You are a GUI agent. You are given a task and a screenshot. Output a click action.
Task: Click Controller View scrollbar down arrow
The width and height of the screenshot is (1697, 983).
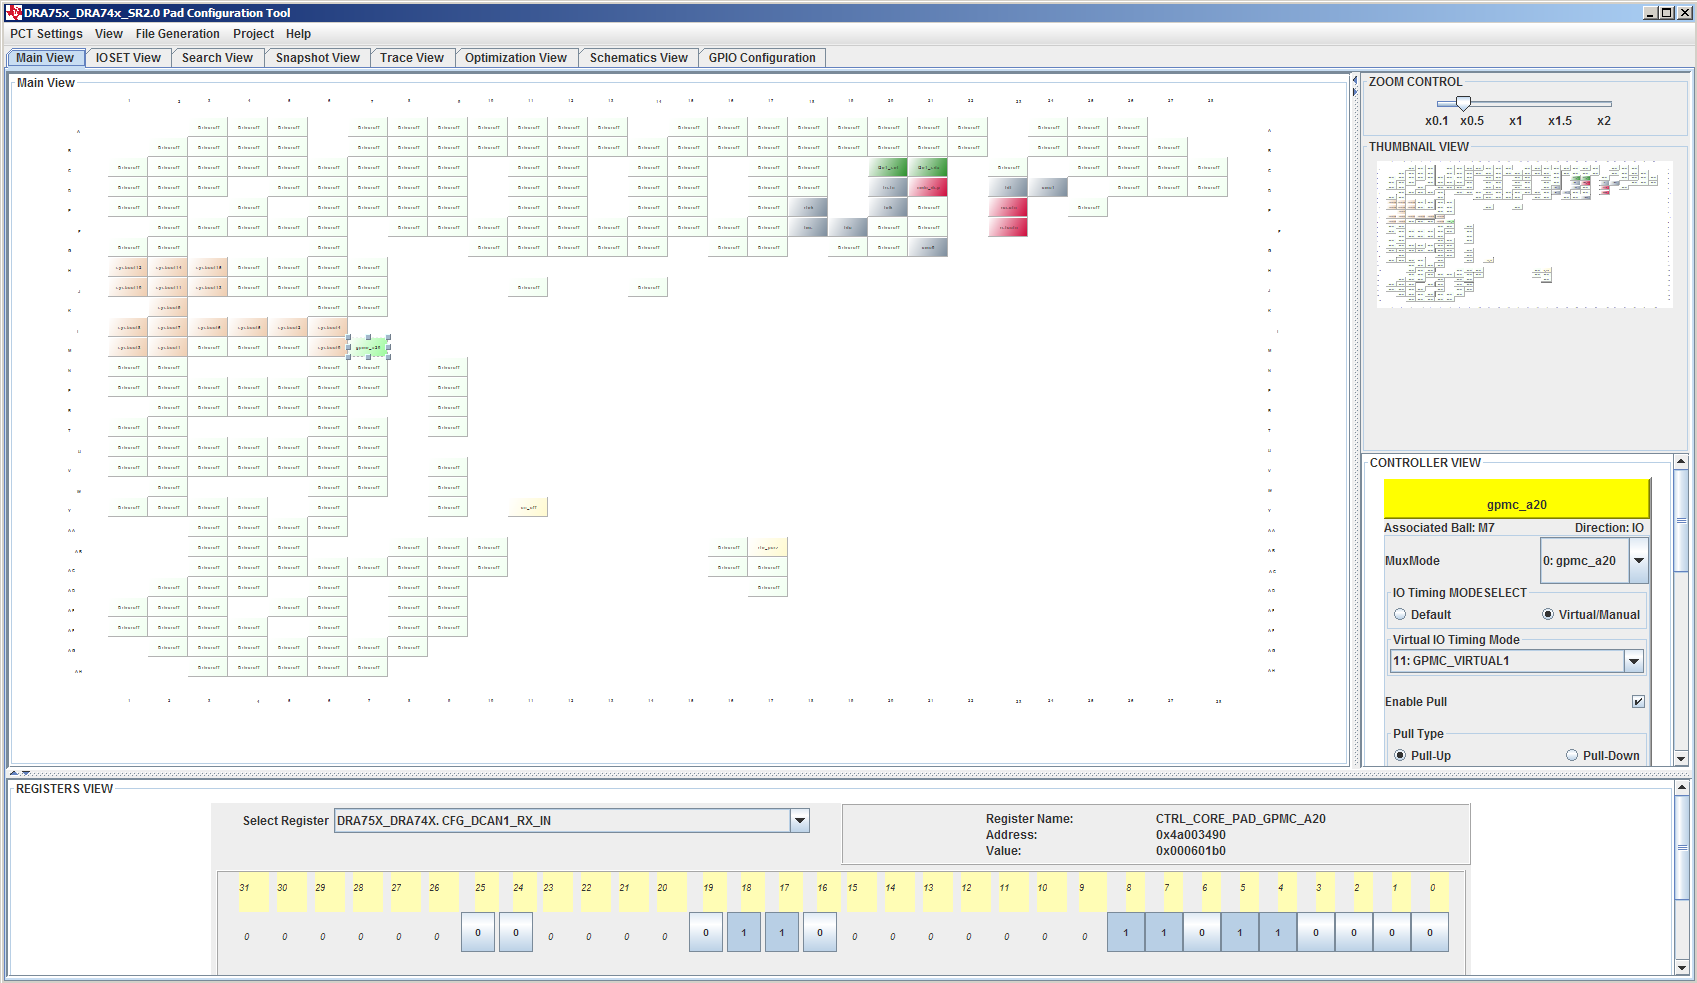pos(1681,759)
